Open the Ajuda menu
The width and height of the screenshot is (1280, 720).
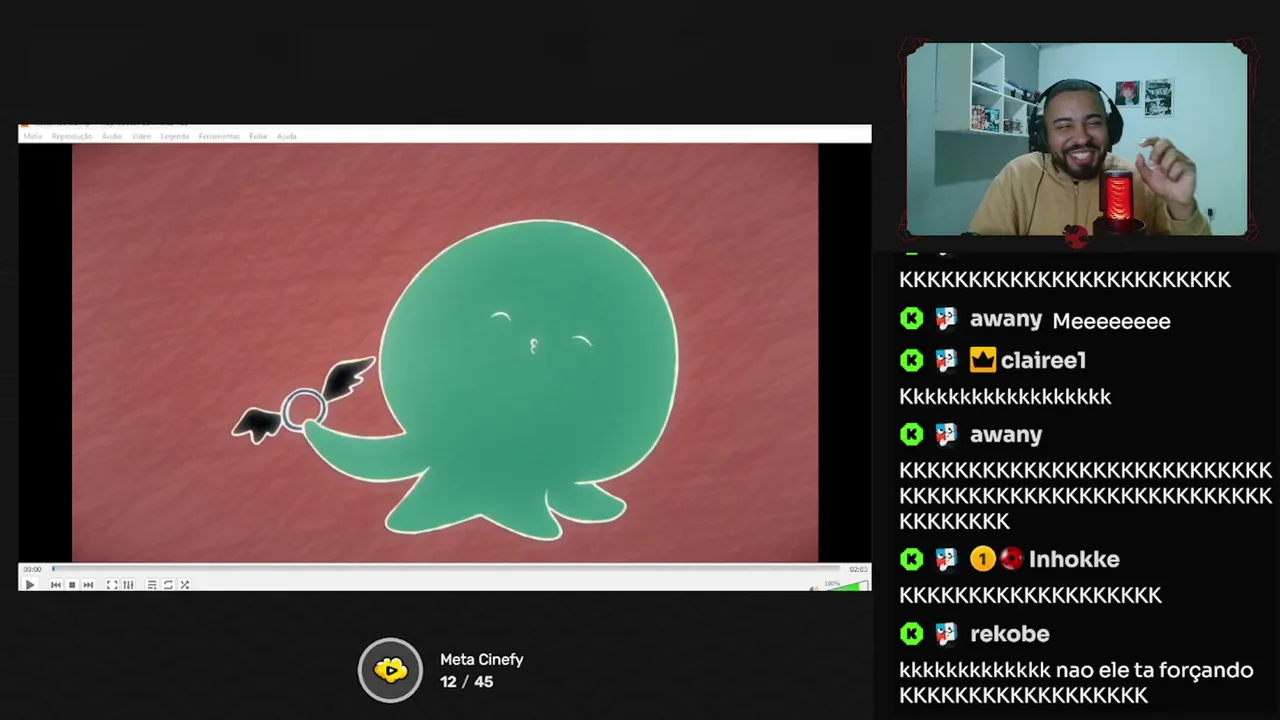point(286,136)
